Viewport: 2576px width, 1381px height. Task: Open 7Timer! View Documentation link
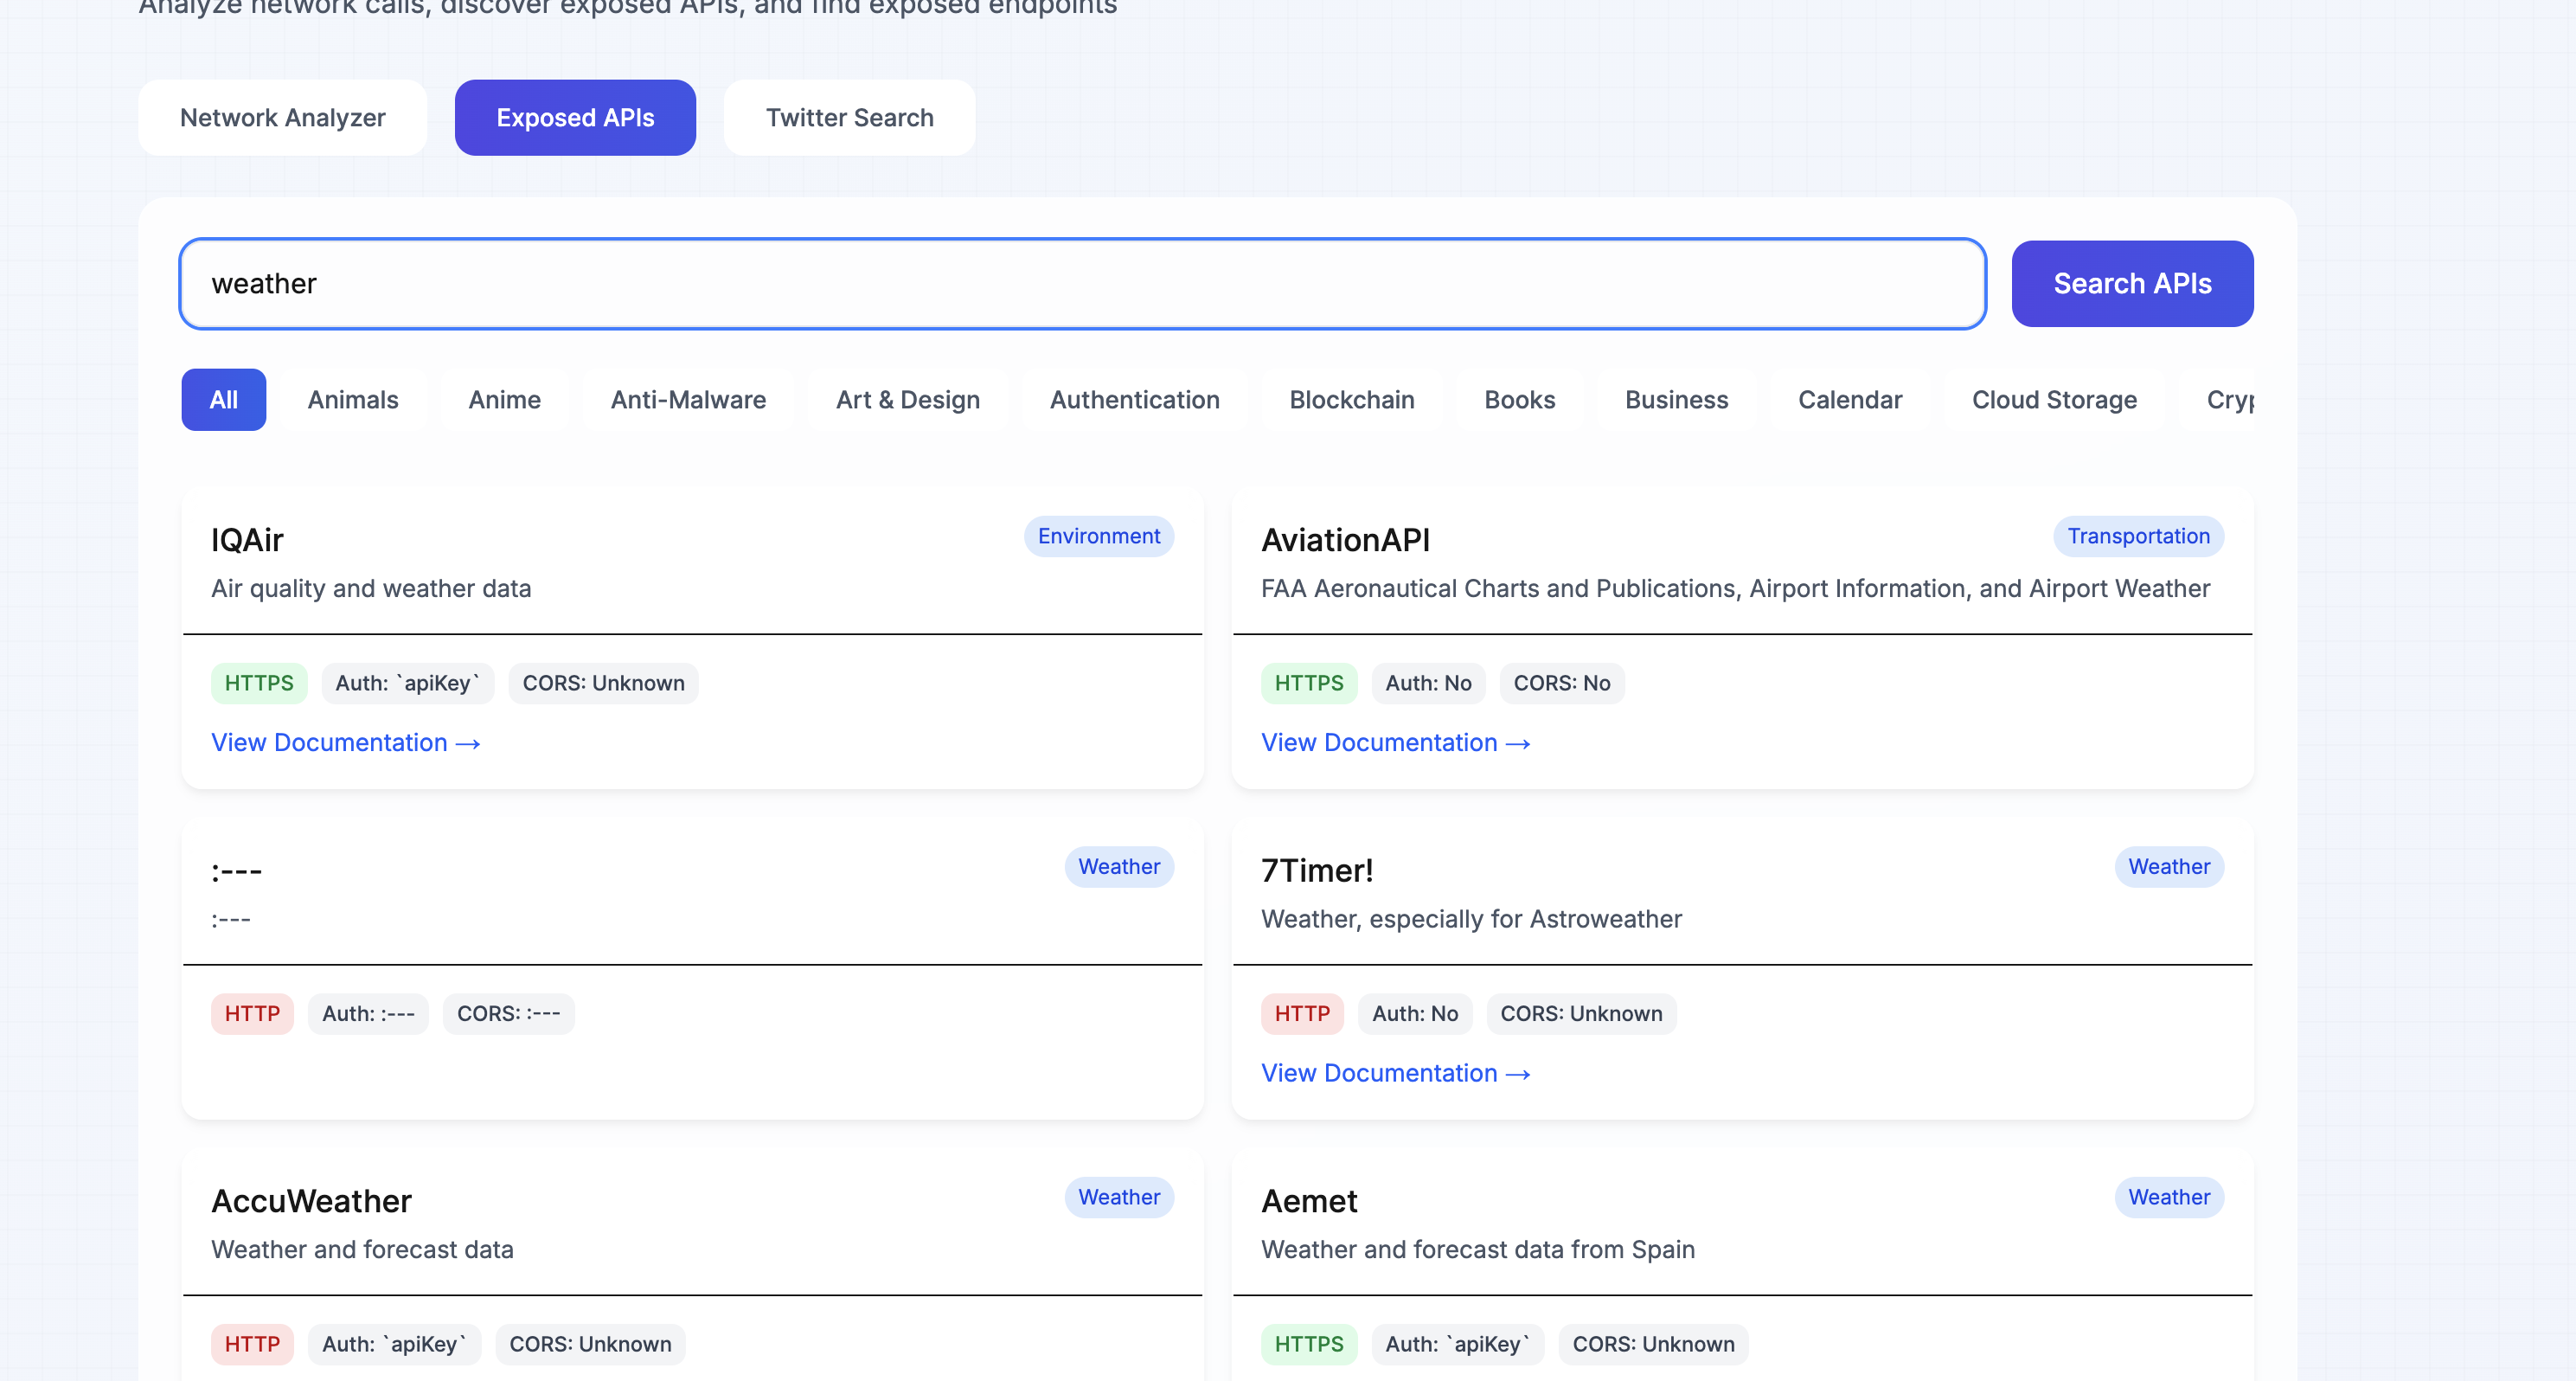pos(1395,1073)
